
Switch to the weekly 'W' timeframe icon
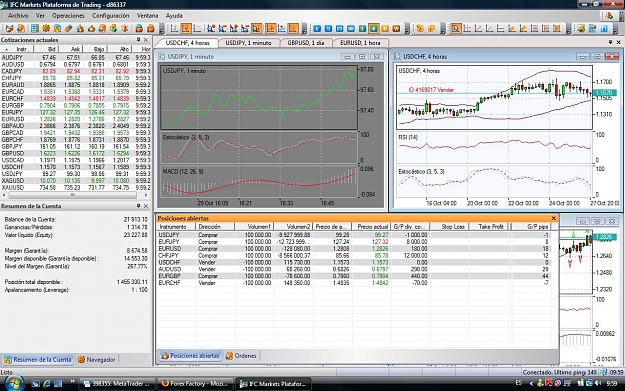pyautogui.click(x=396, y=29)
